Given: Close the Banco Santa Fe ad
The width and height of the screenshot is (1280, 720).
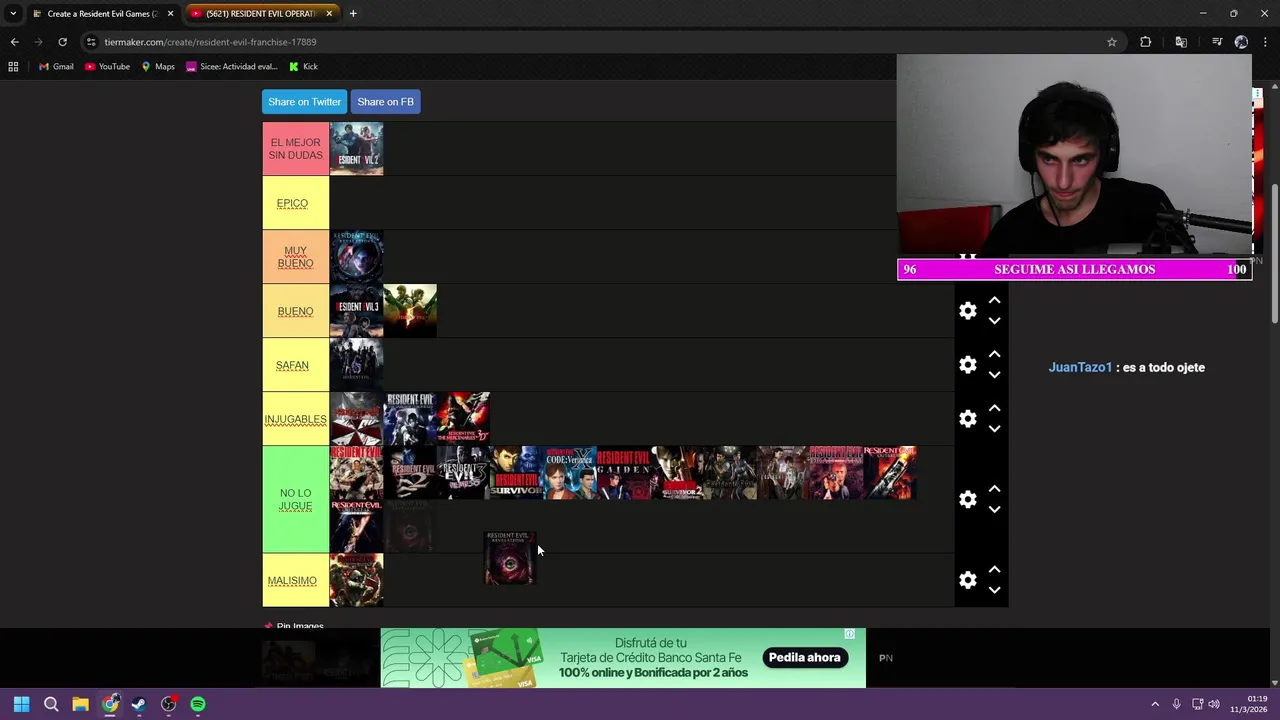Looking at the screenshot, I should (849, 634).
